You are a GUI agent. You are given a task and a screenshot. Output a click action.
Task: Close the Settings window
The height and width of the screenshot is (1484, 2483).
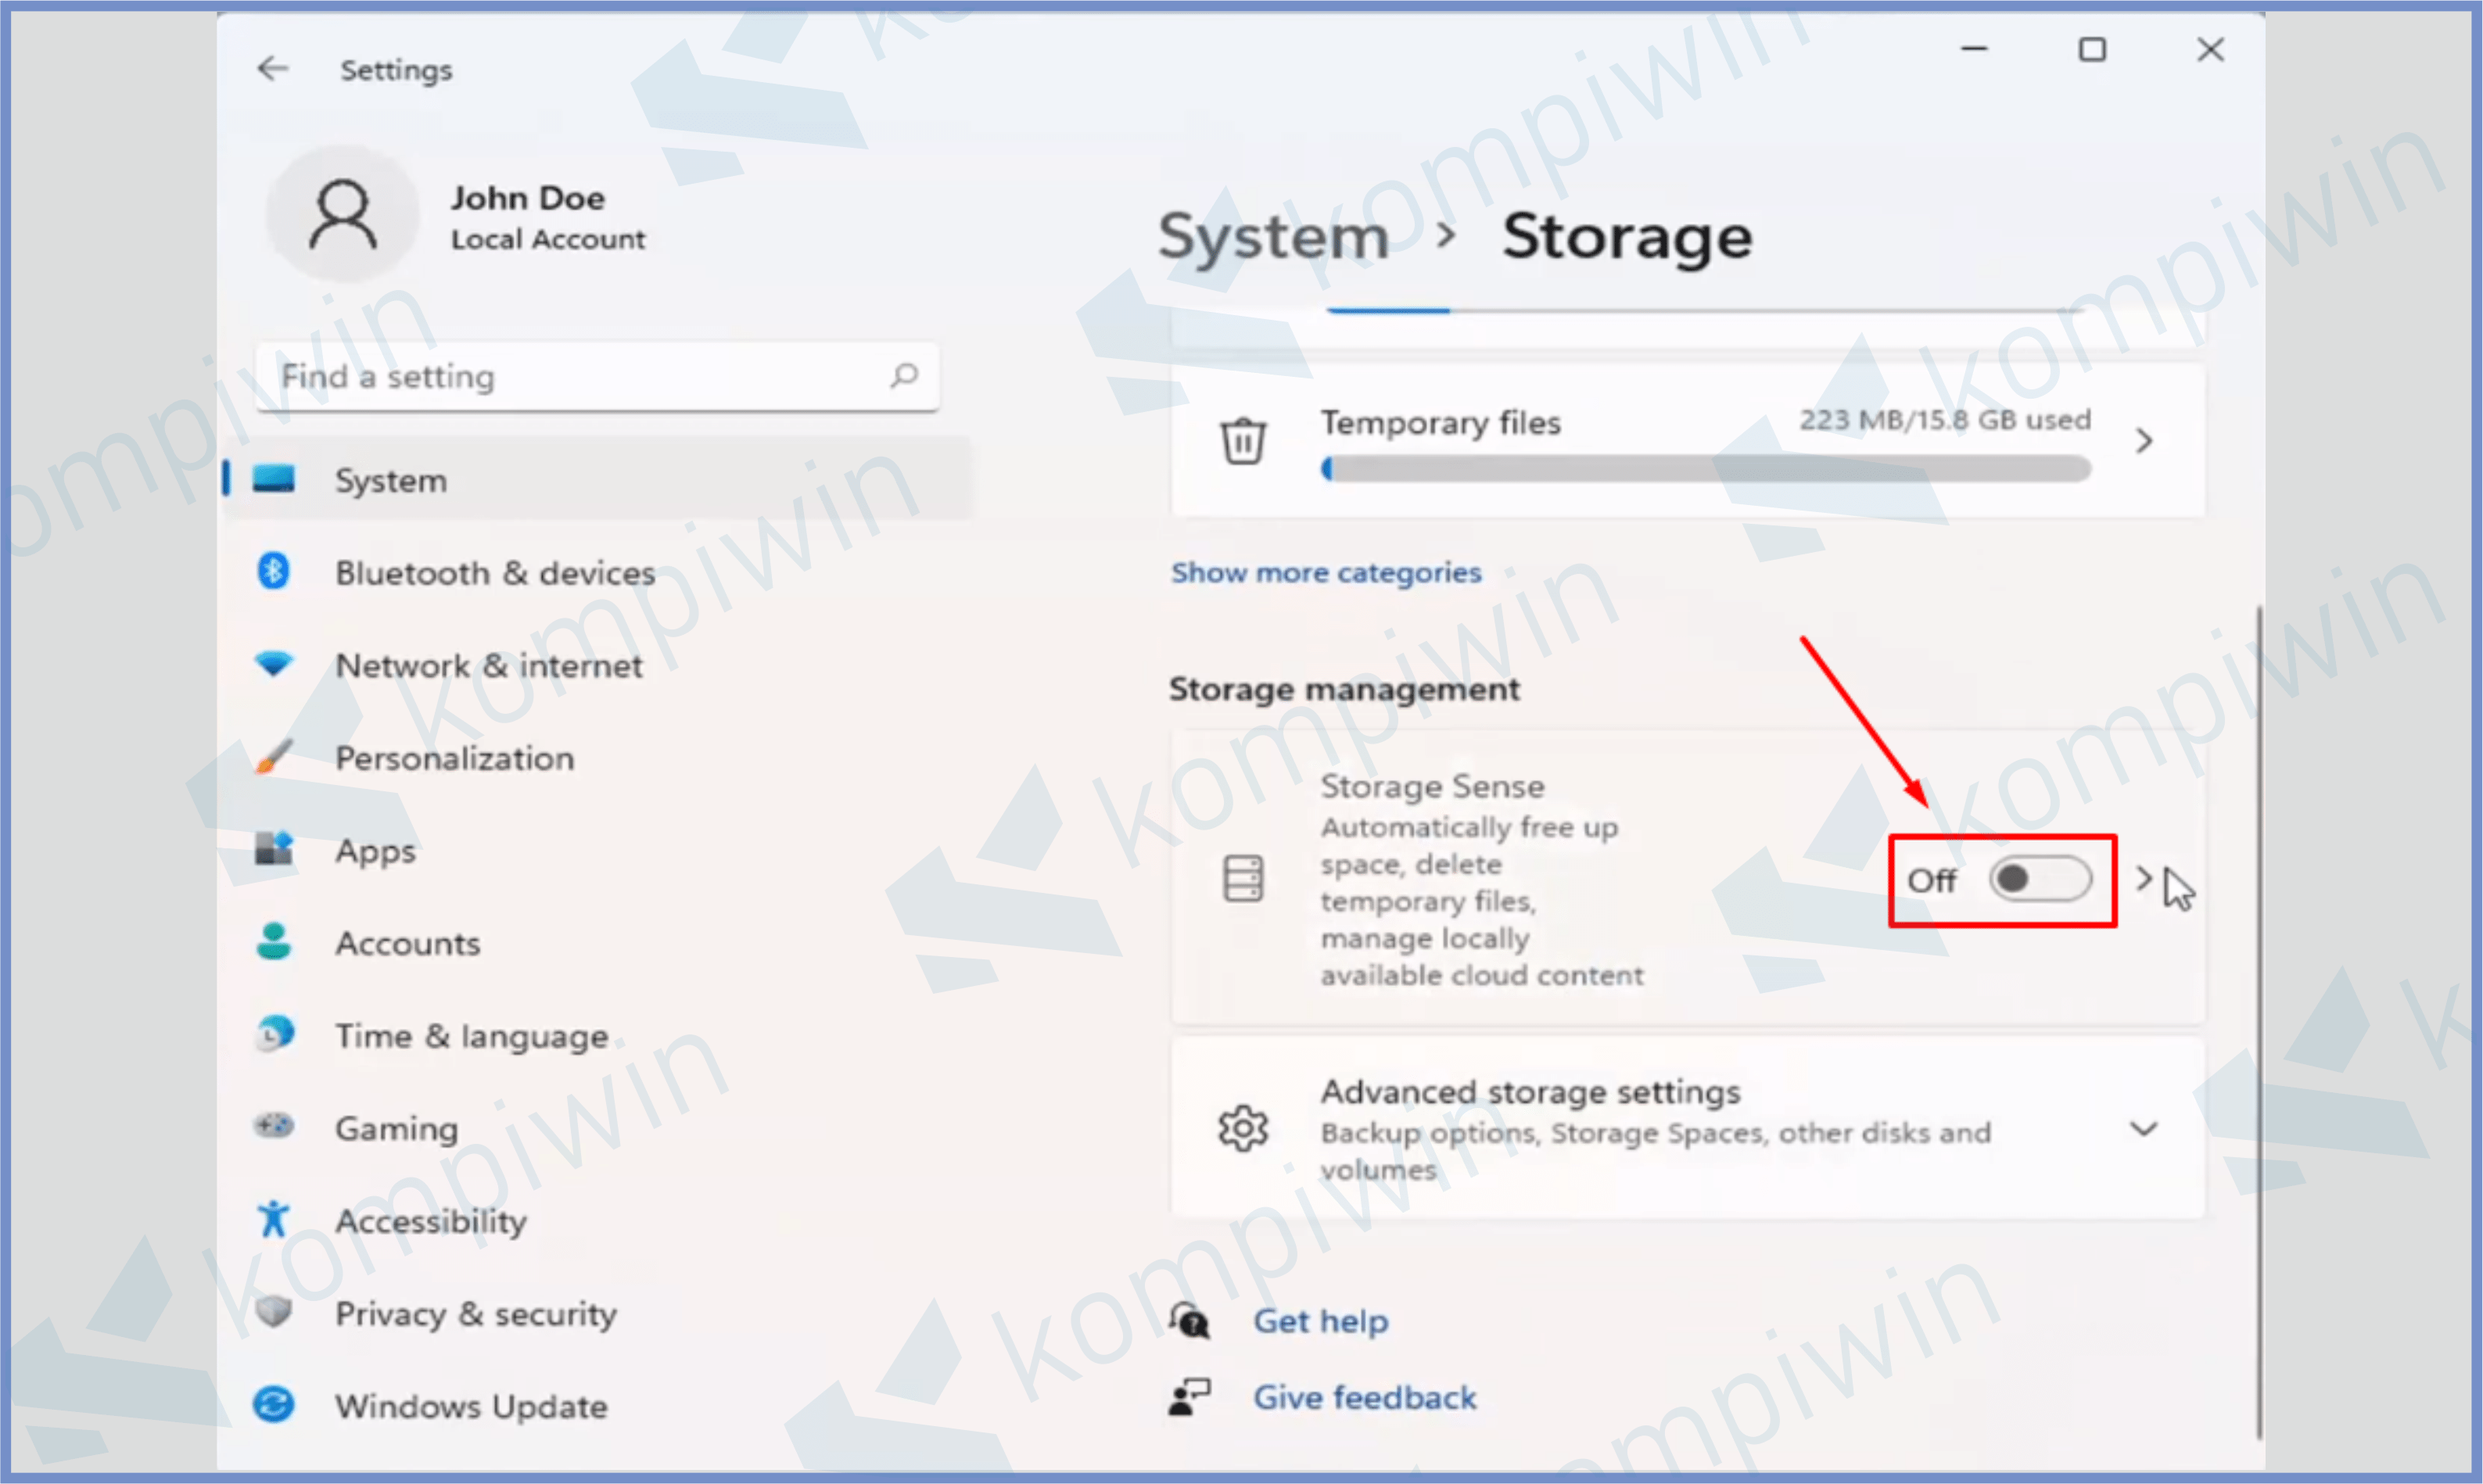2210,49
